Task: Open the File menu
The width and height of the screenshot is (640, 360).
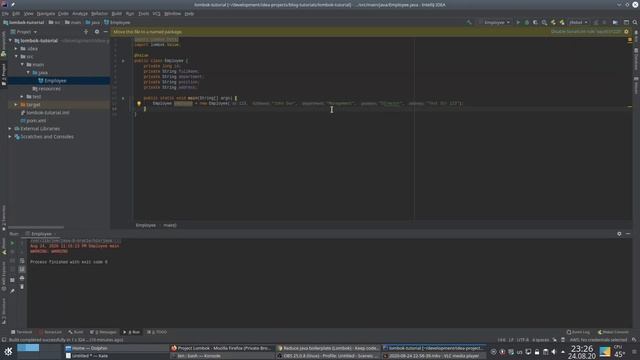Action: [x=5, y=13]
